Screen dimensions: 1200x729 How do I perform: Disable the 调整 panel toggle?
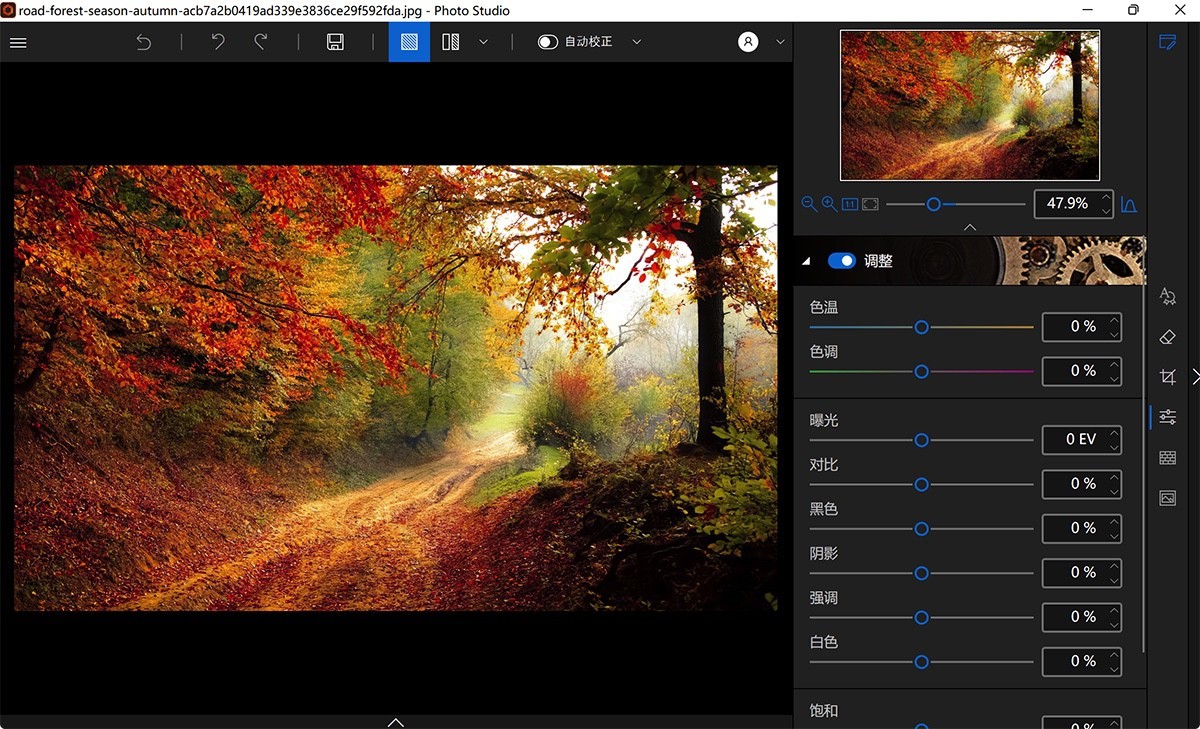click(841, 260)
